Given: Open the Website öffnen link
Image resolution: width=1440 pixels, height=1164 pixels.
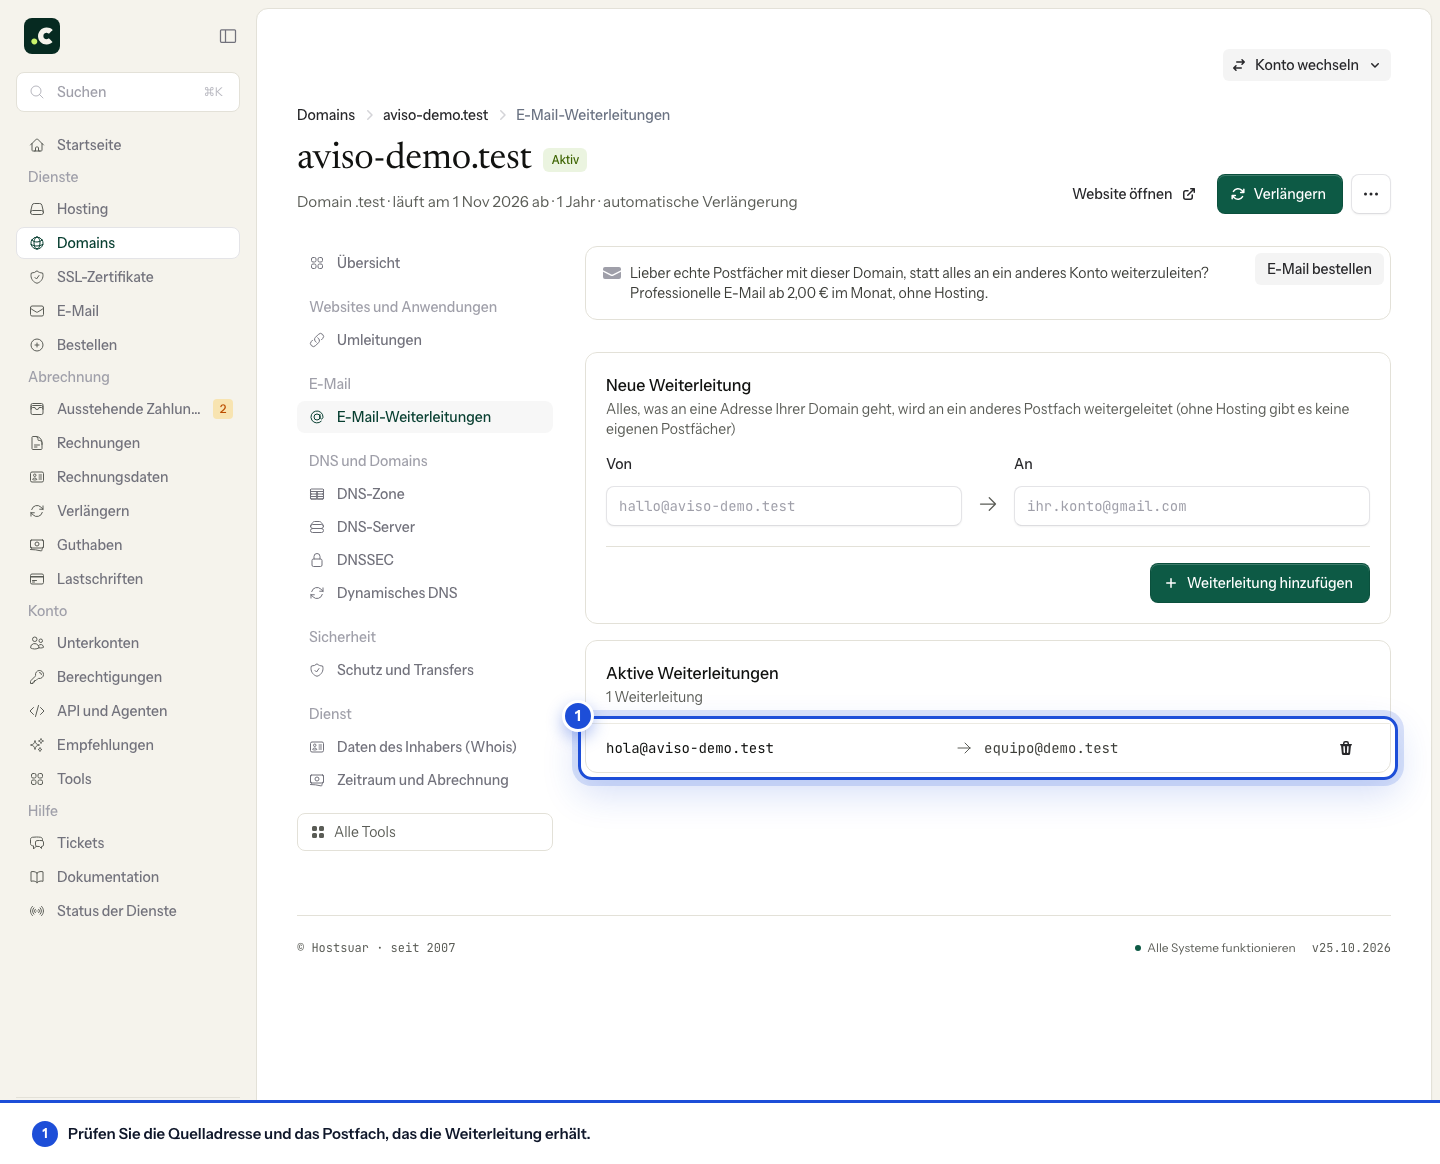Looking at the screenshot, I should pos(1134,194).
